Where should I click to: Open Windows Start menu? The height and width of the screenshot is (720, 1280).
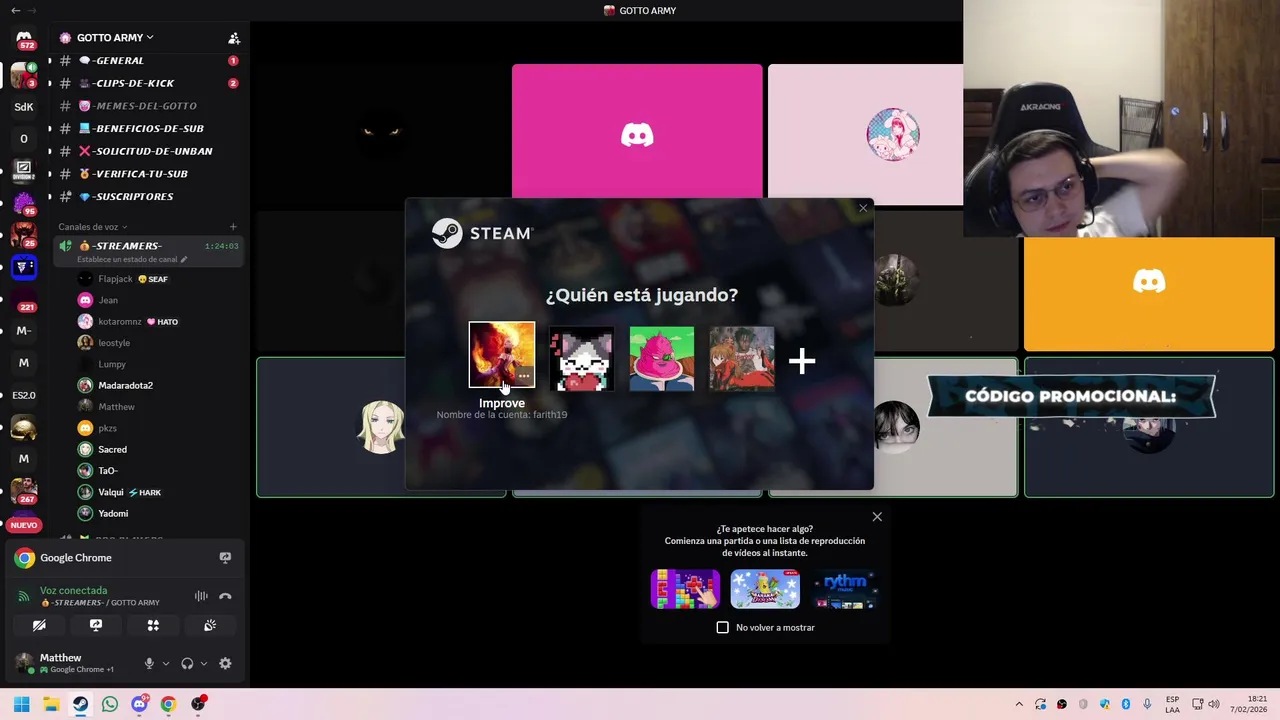22,704
